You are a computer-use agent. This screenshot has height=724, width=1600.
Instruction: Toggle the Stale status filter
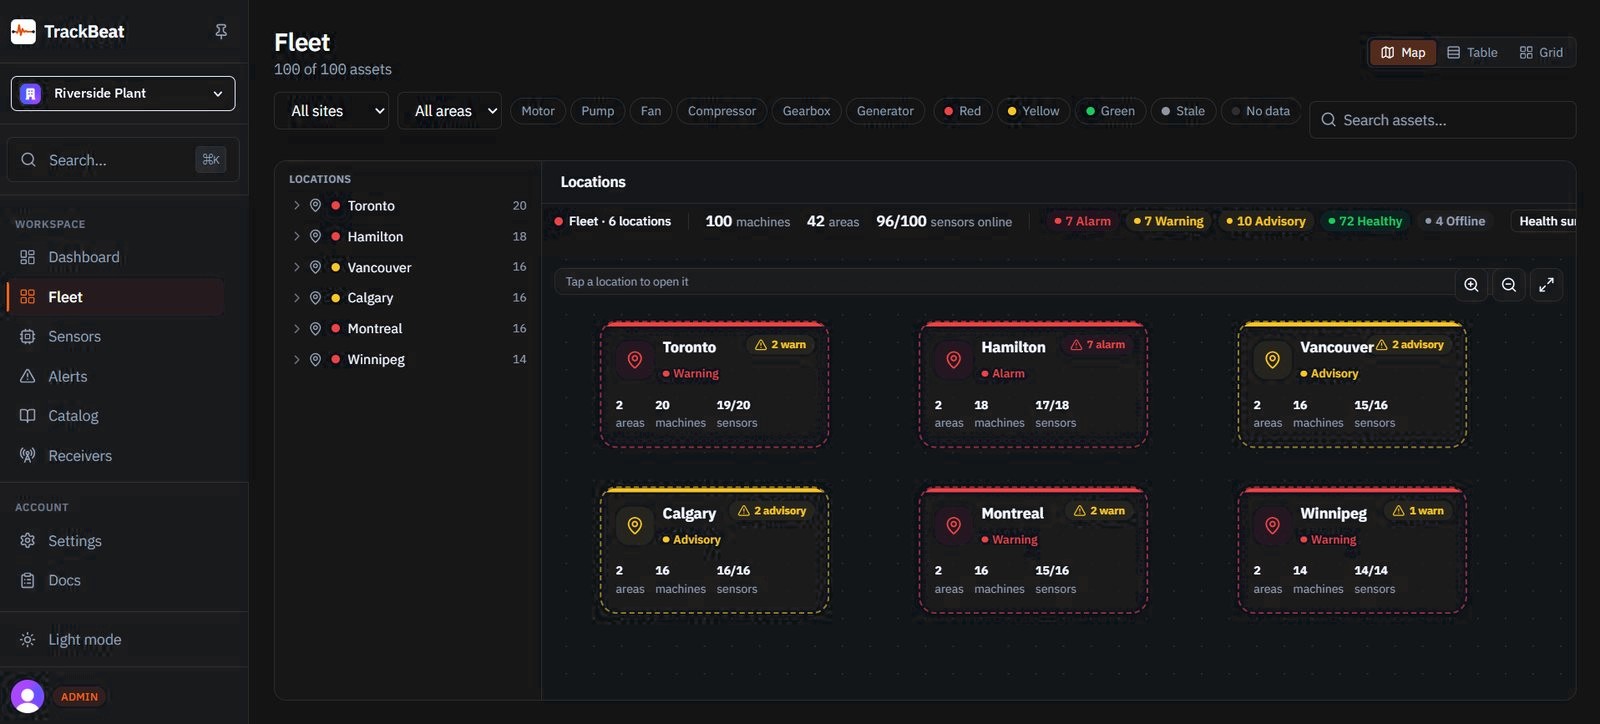tap(1183, 111)
